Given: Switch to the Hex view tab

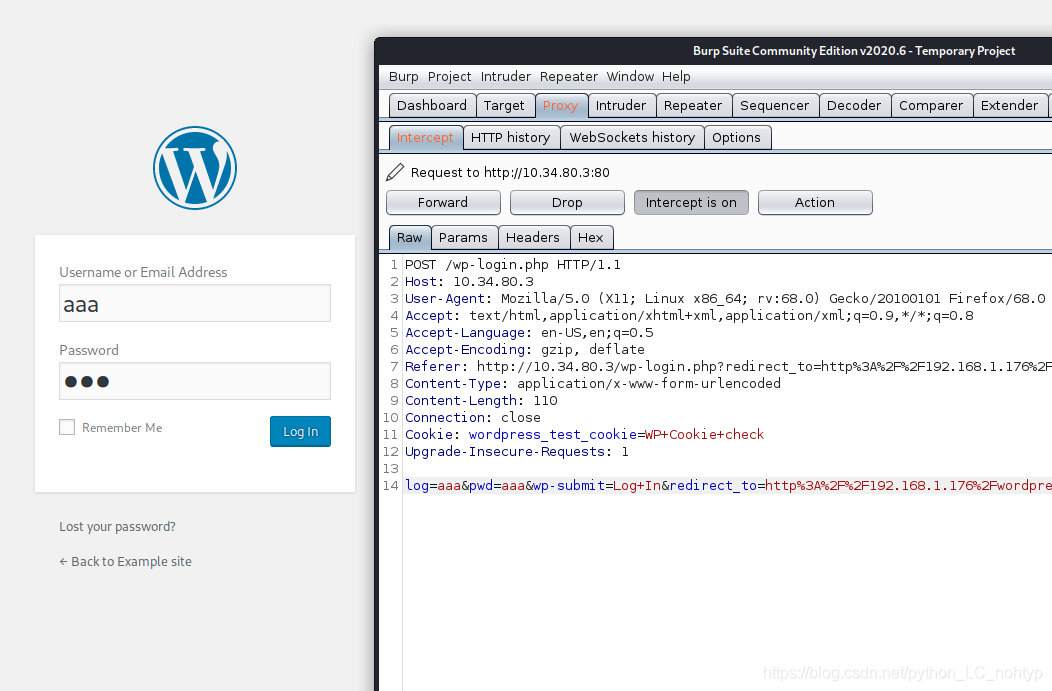Looking at the screenshot, I should [x=590, y=237].
